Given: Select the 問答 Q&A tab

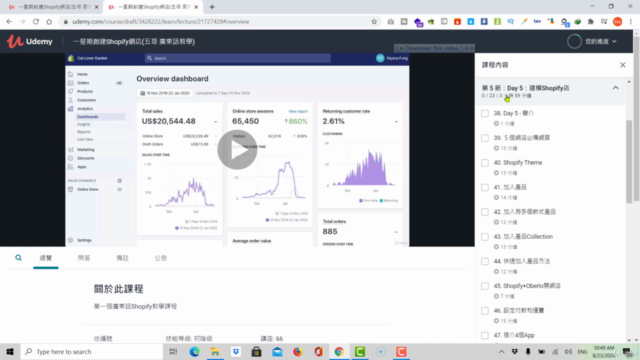Looking at the screenshot, I should [84, 258].
